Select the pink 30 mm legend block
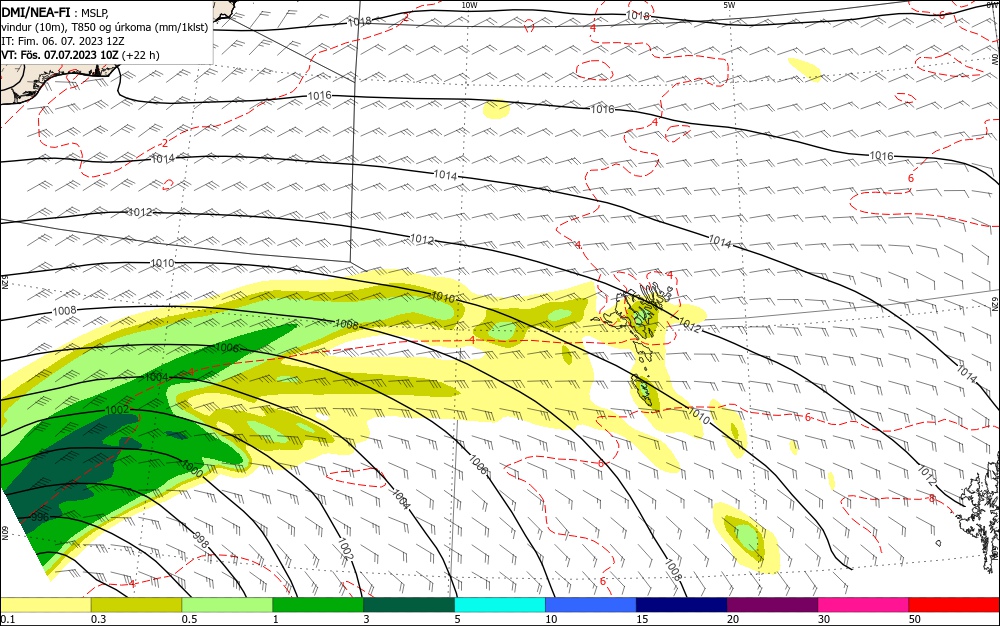Screen dimensions: 1000x626 864,605
